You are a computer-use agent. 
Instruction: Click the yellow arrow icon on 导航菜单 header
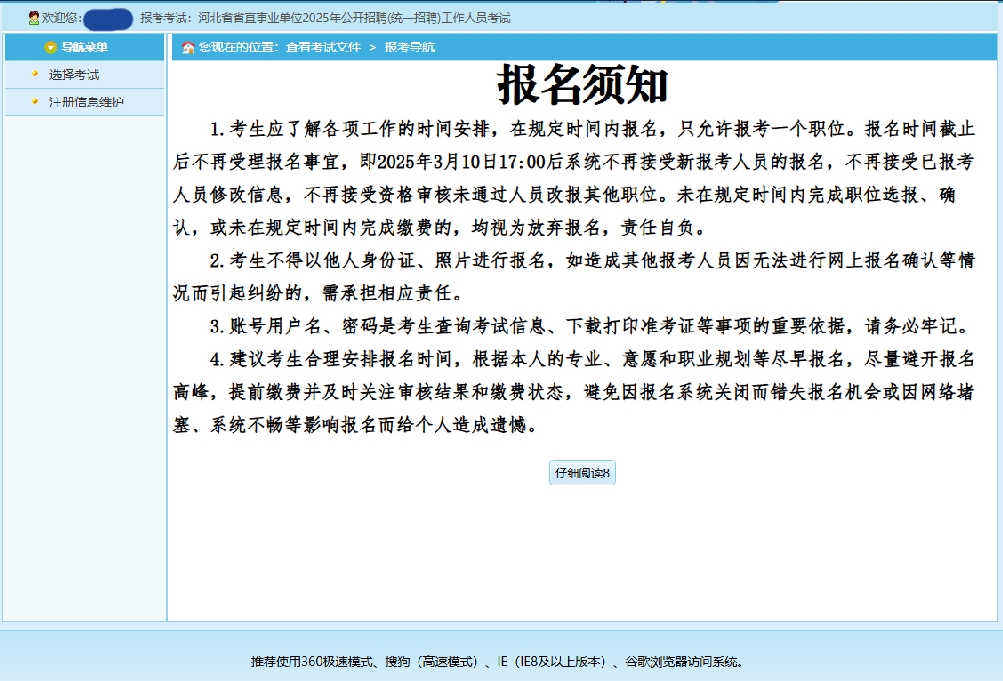pos(51,47)
